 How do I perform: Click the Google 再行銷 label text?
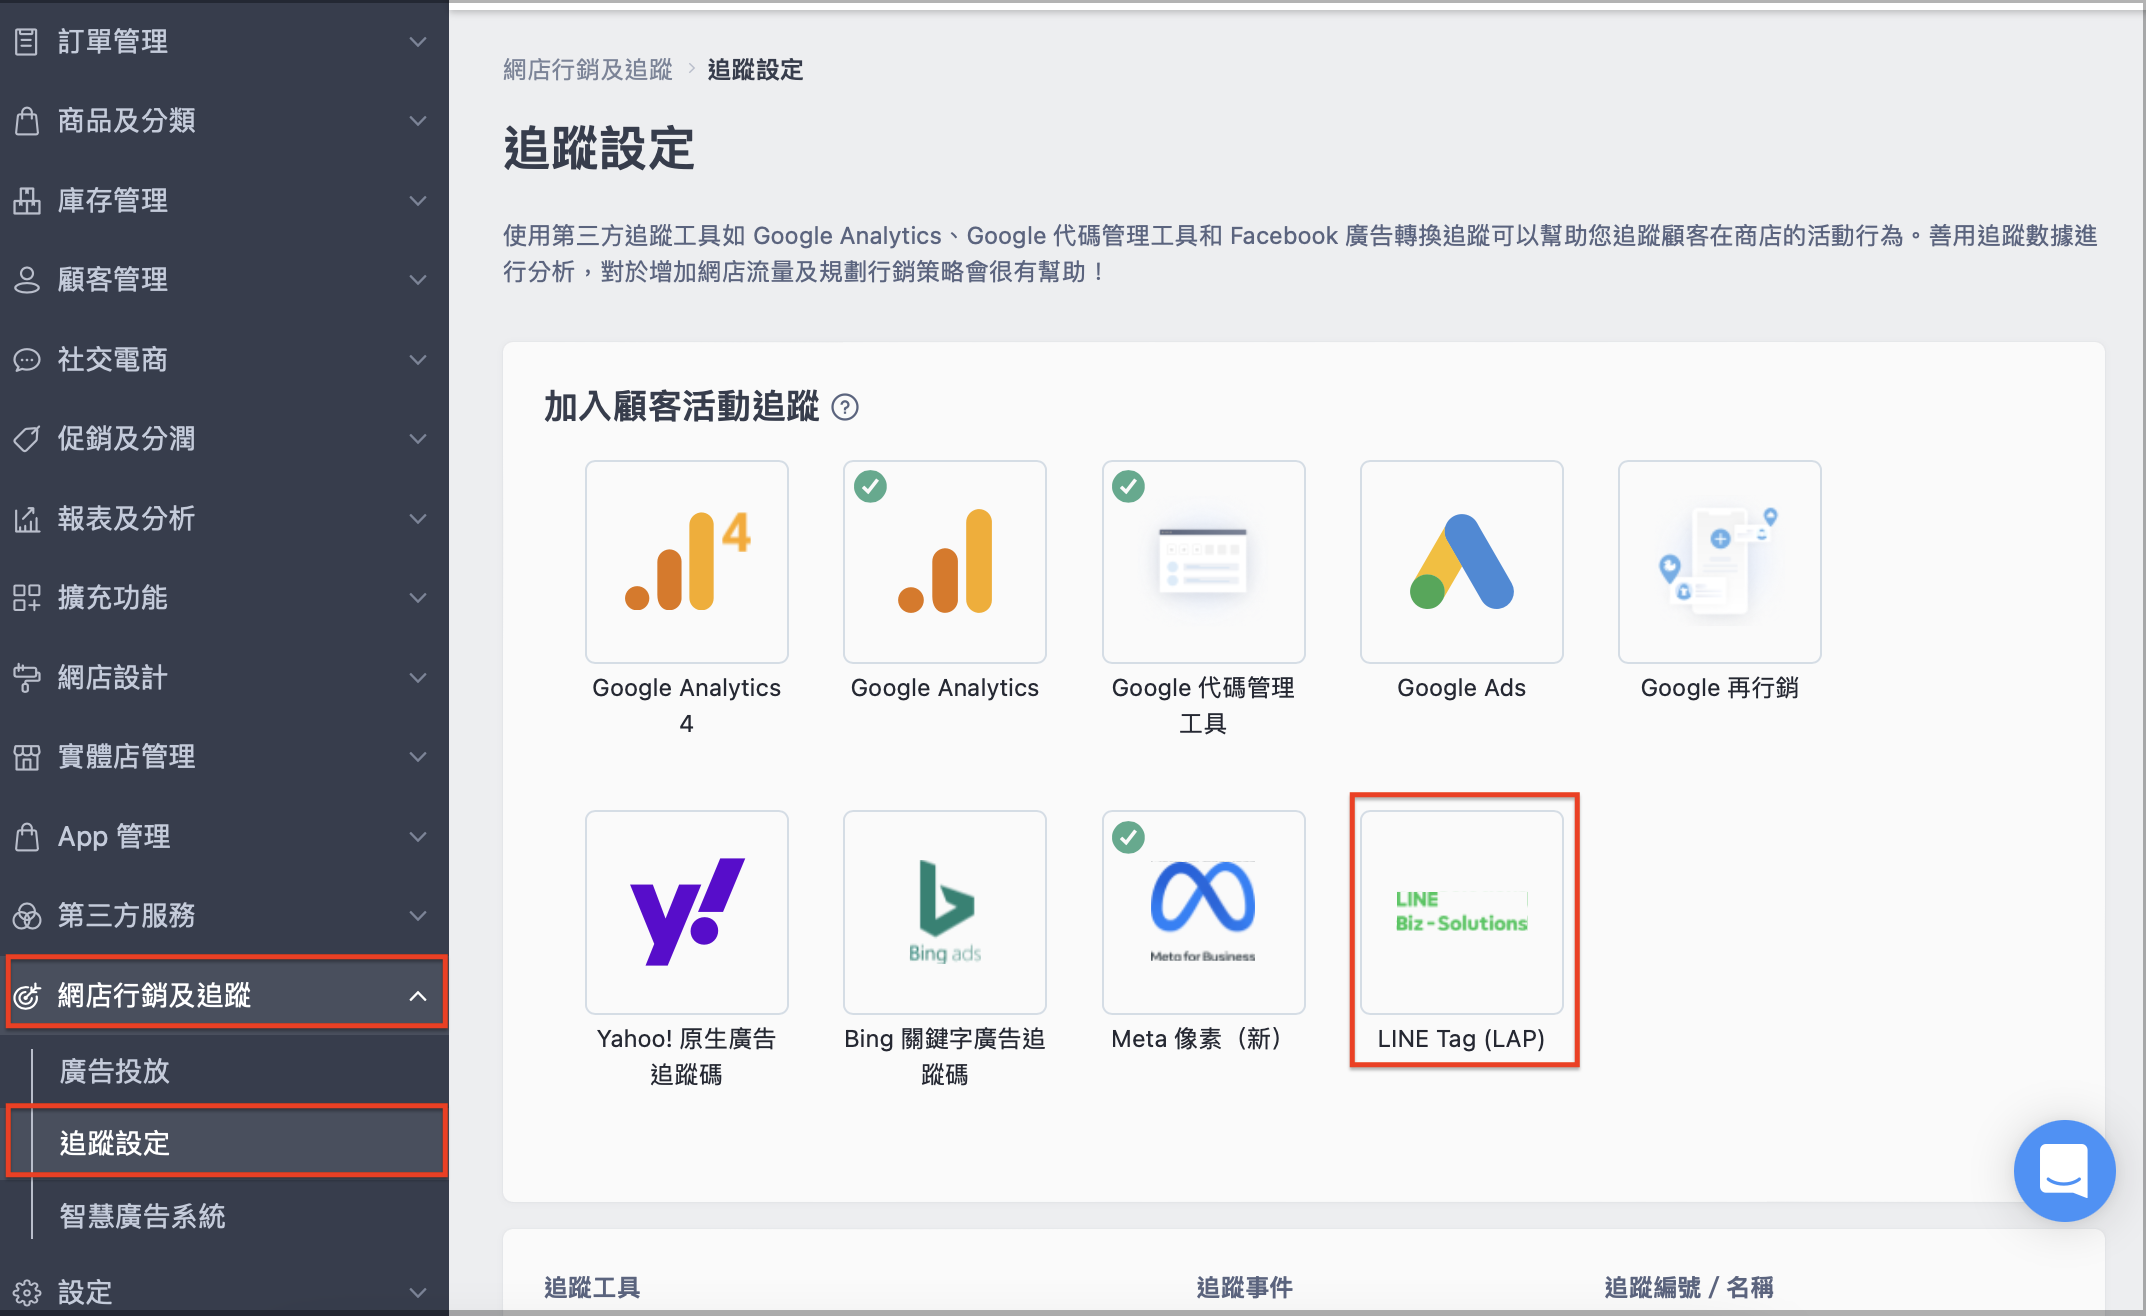pyautogui.click(x=1720, y=688)
